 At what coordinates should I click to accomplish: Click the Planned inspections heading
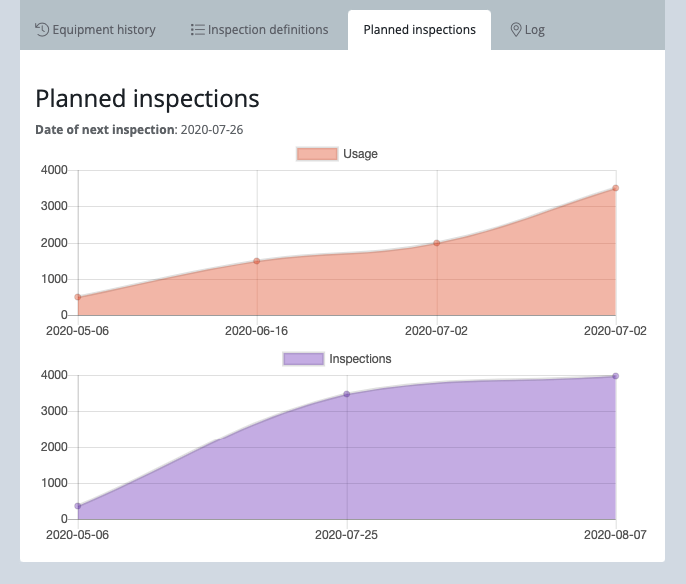coord(147,98)
